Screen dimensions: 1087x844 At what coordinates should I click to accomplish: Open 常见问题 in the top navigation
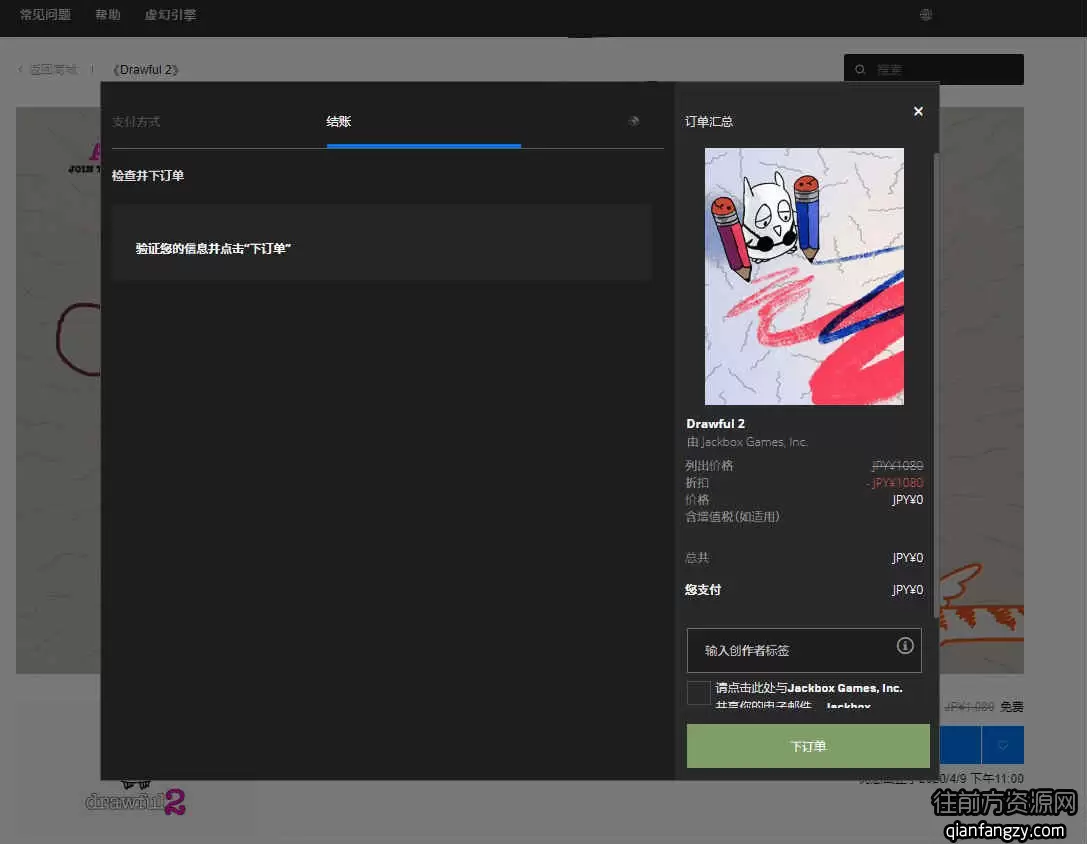[45, 15]
